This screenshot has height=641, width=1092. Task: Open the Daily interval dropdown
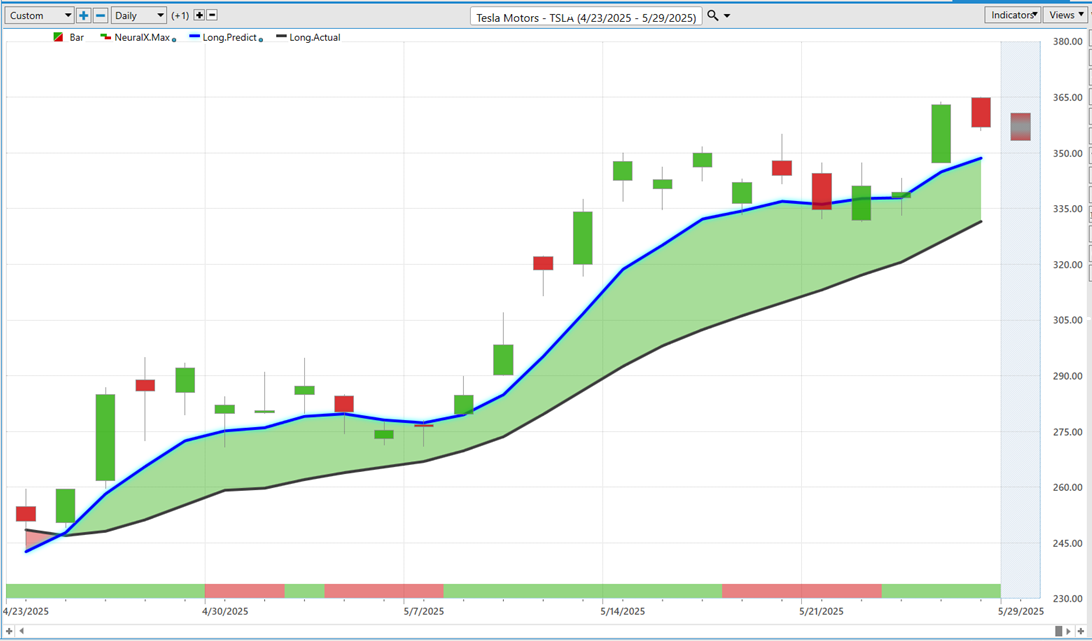click(139, 15)
